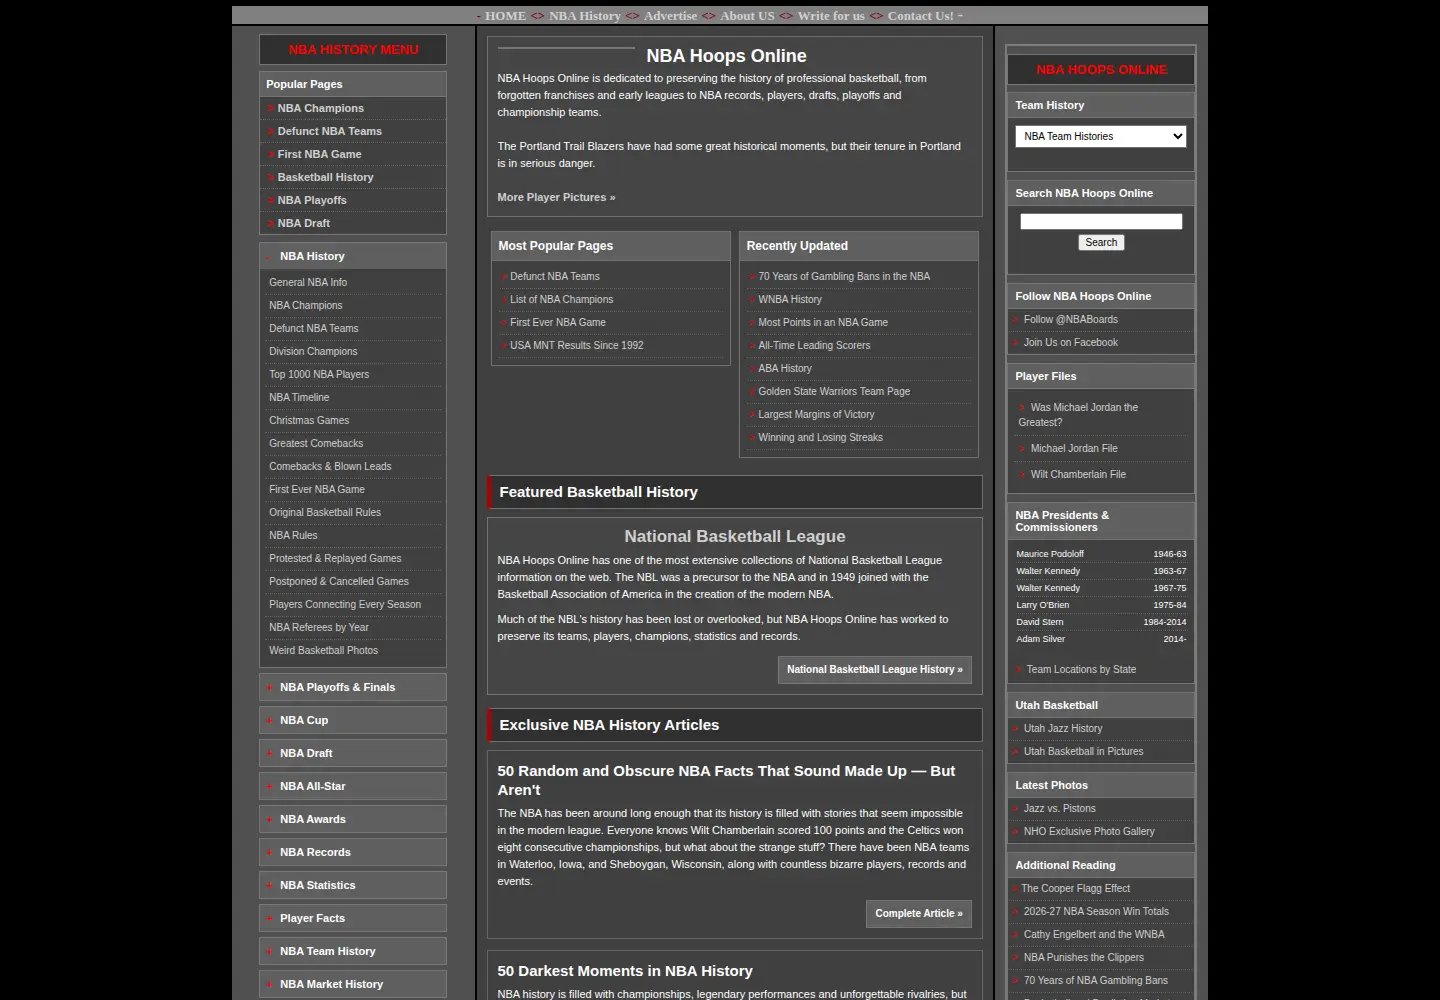Expand NBA Playoffs & Finals section
Image resolution: width=1440 pixels, height=1000 pixels.
click(353, 687)
